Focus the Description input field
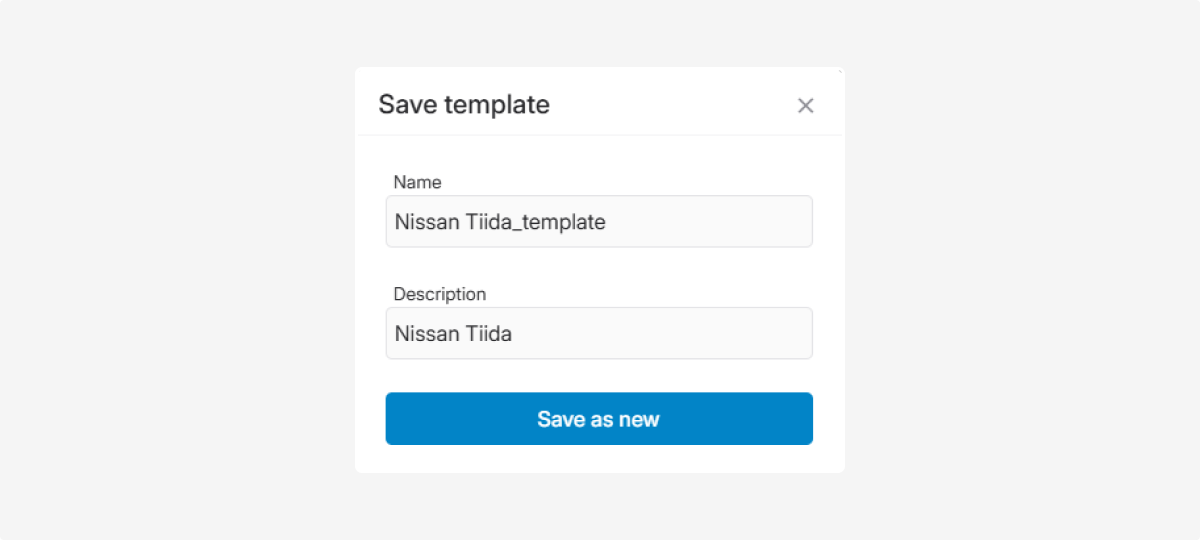 pyautogui.click(x=598, y=334)
